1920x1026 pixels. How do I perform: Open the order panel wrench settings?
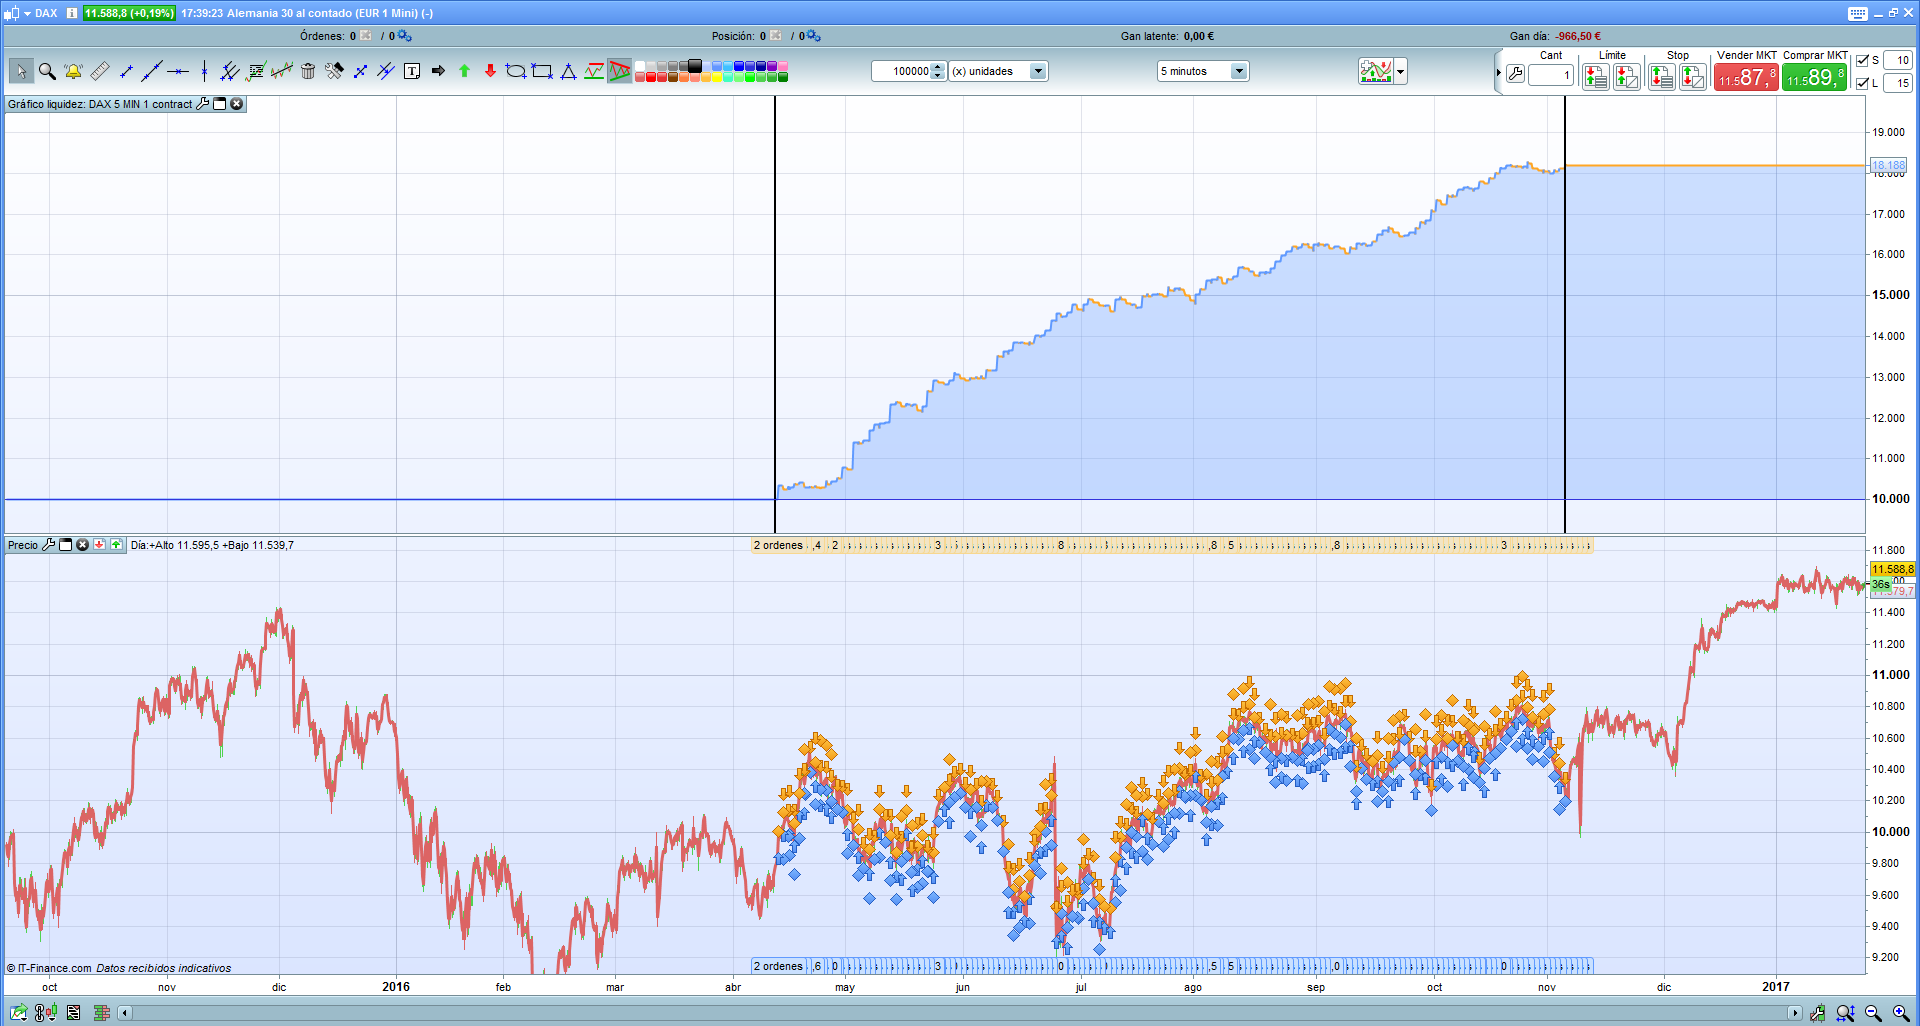[x=1516, y=75]
